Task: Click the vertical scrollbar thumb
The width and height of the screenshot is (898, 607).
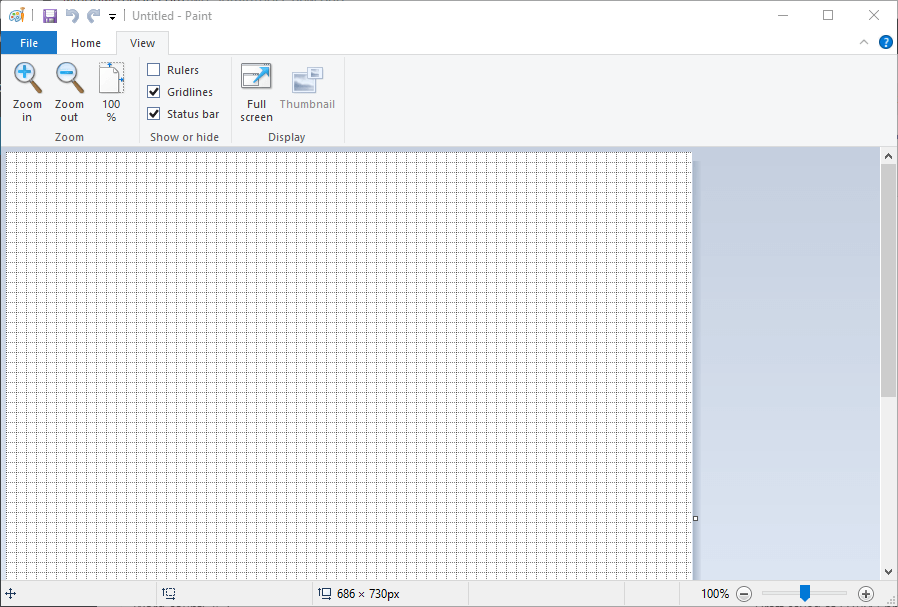Action: coord(888,281)
